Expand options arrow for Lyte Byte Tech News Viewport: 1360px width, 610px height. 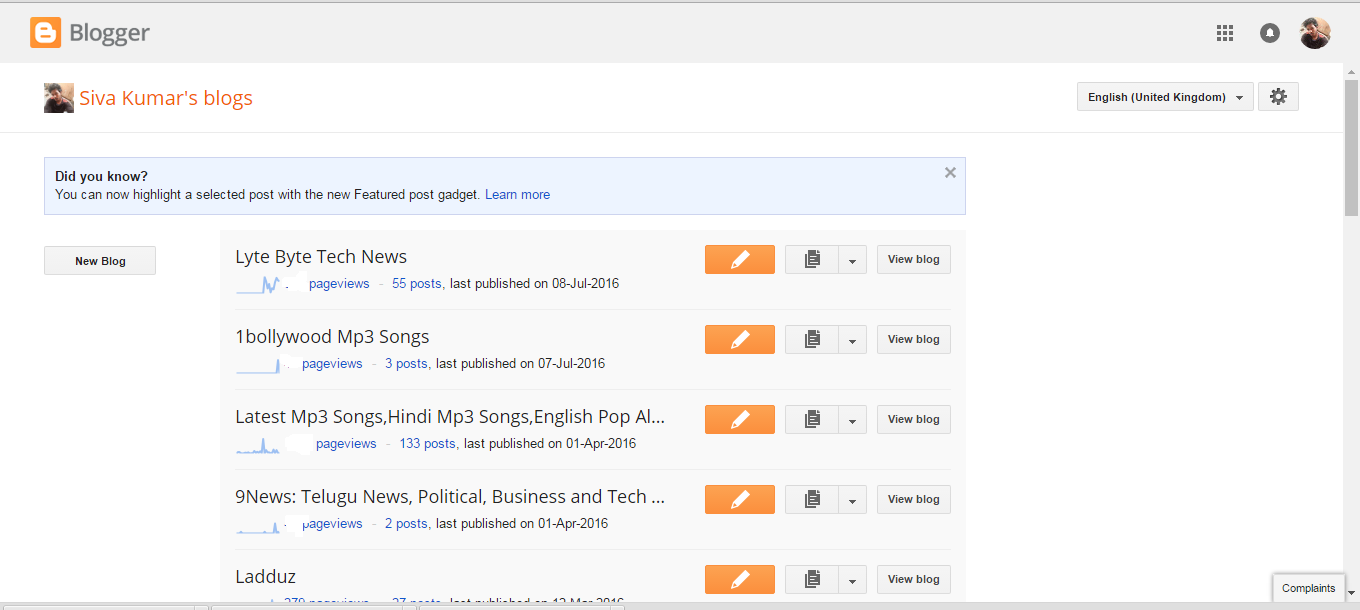(x=852, y=260)
